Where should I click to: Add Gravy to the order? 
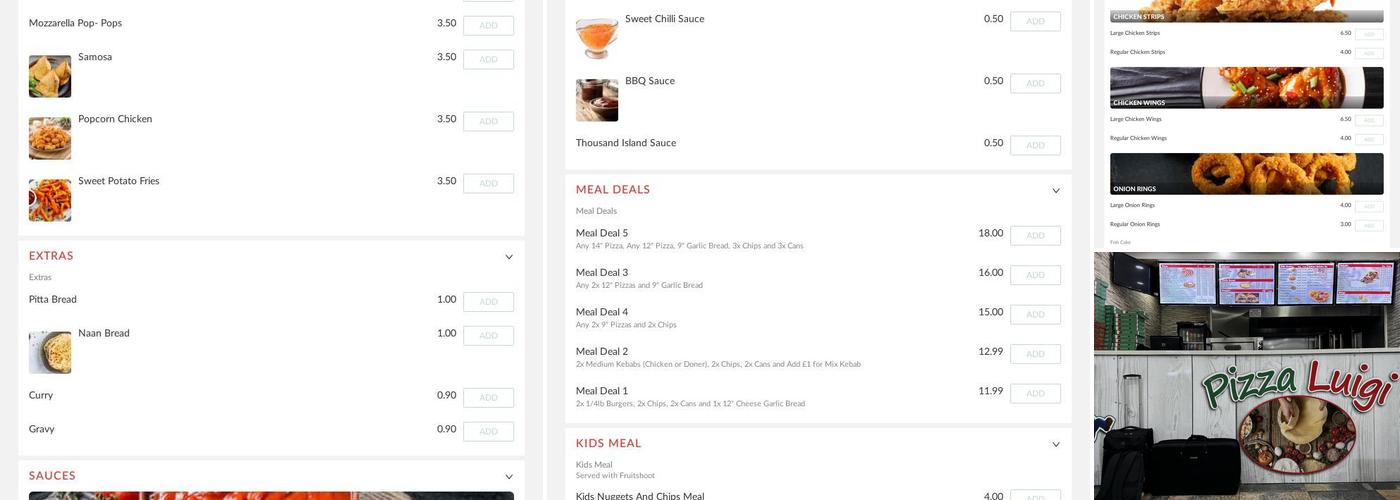pyautogui.click(x=488, y=432)
